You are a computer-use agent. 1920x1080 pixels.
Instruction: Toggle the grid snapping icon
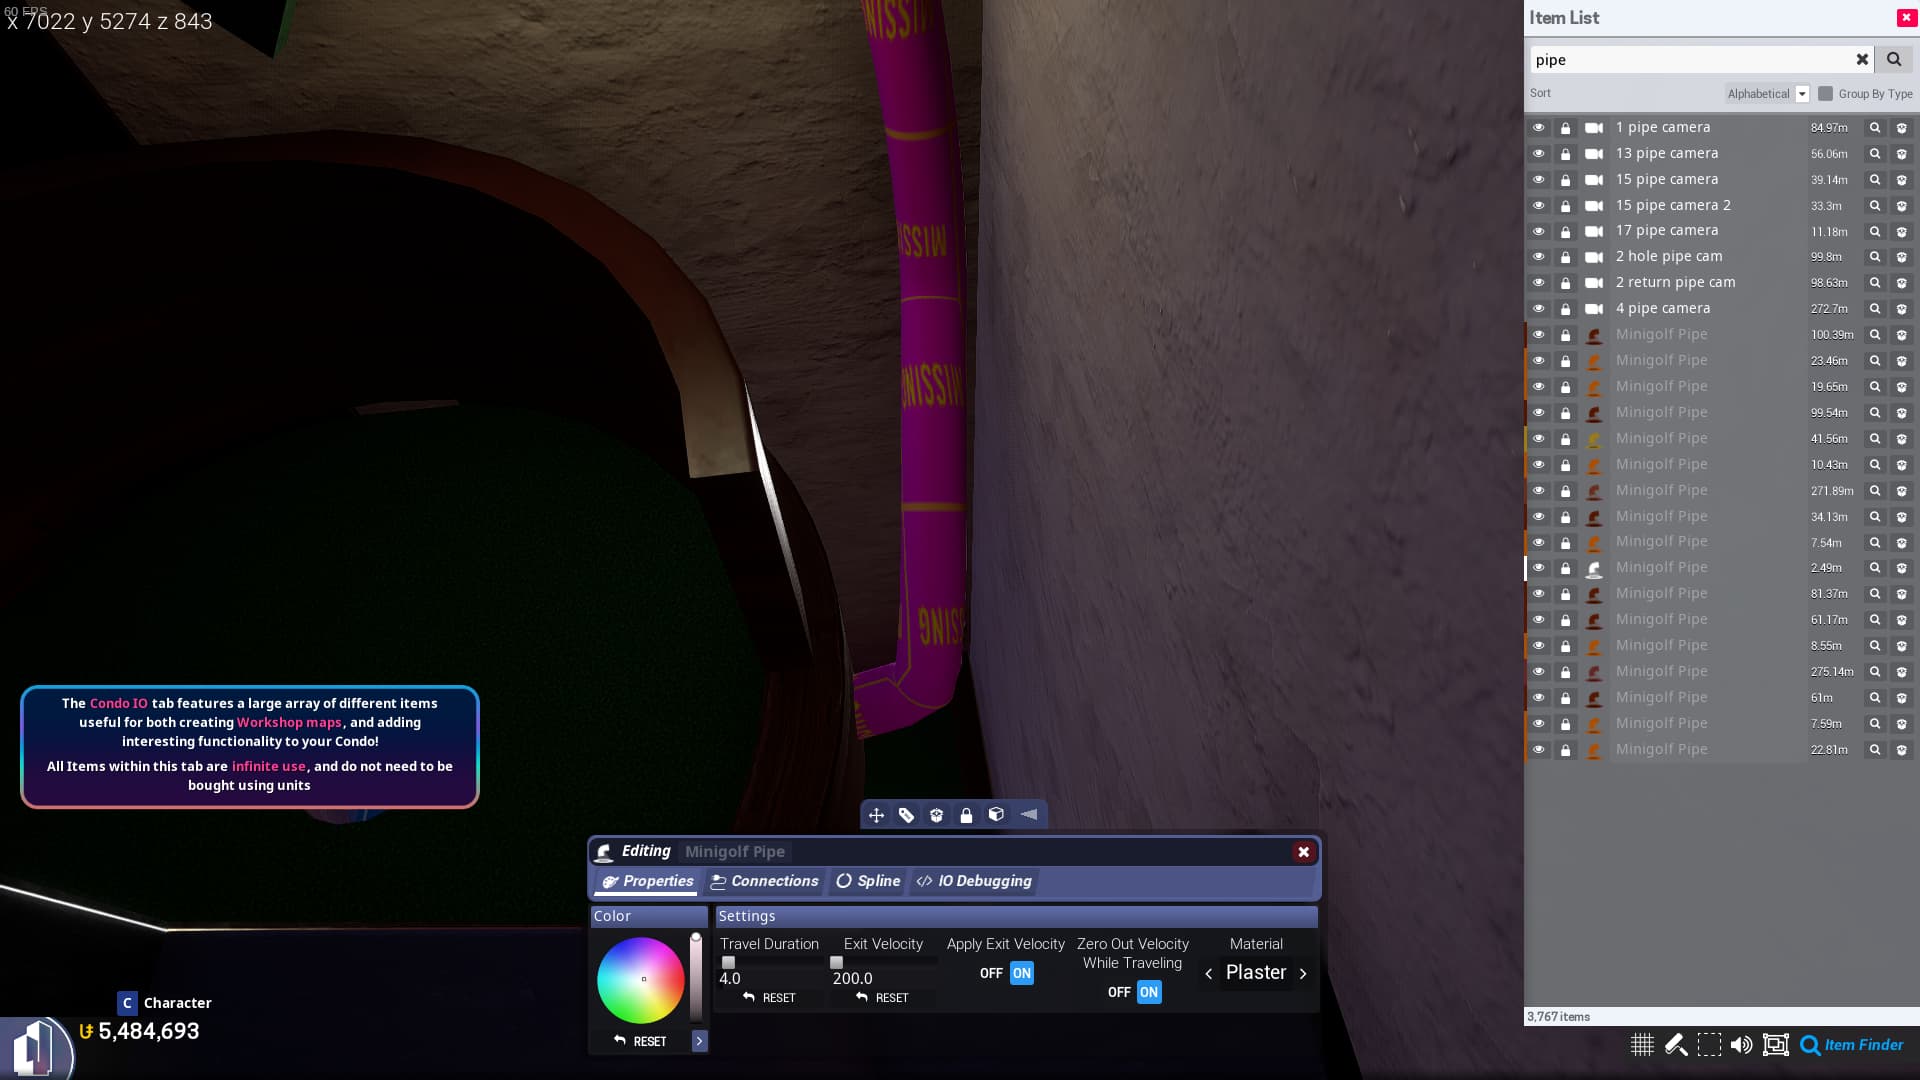click(1642, 1045)
